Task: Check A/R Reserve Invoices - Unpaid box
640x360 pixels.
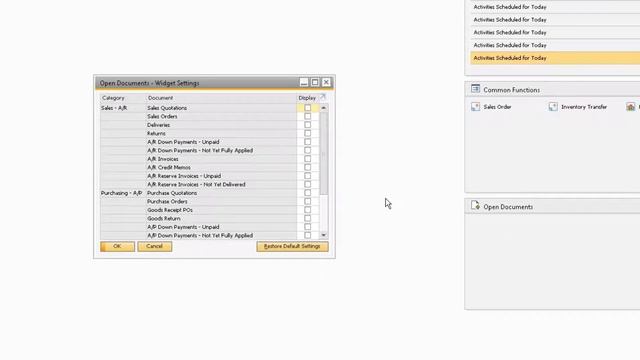Action: tap(307, 176)
